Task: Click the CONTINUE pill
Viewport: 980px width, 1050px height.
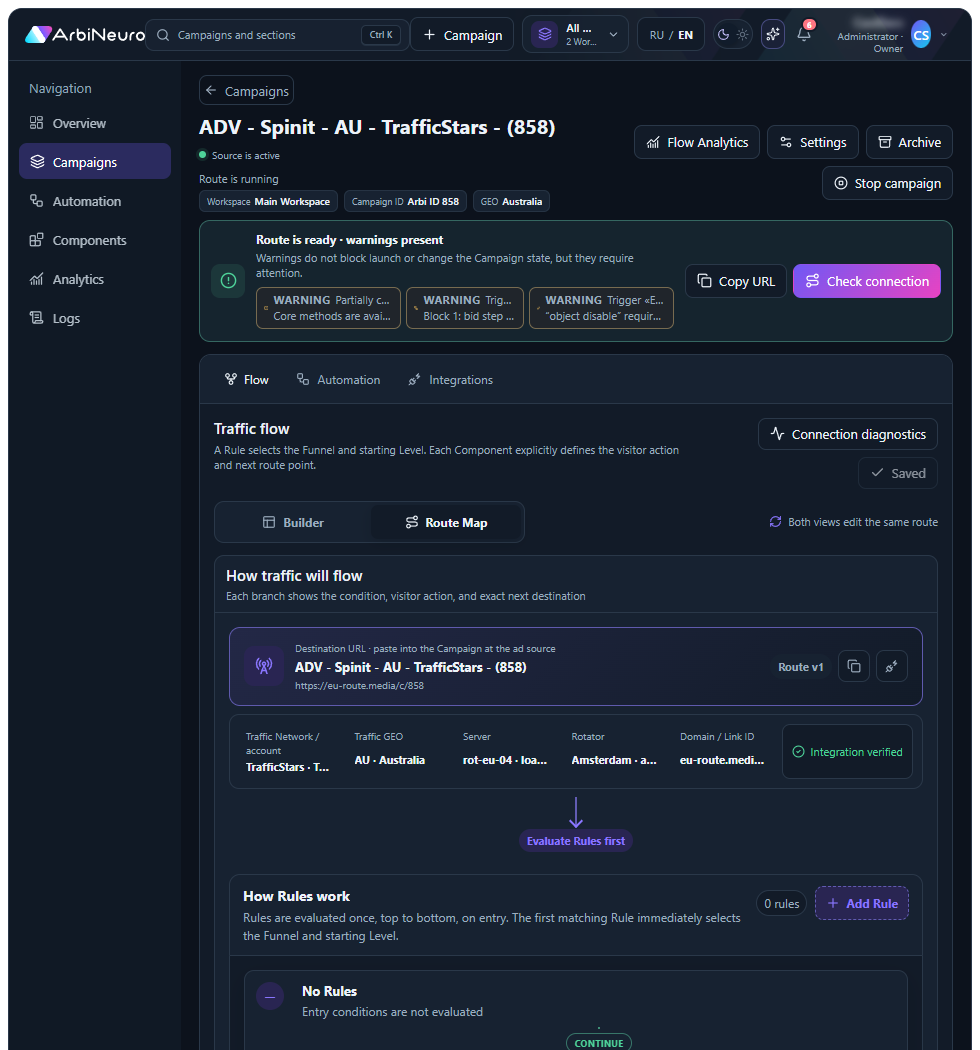Action: (599, 1043)
